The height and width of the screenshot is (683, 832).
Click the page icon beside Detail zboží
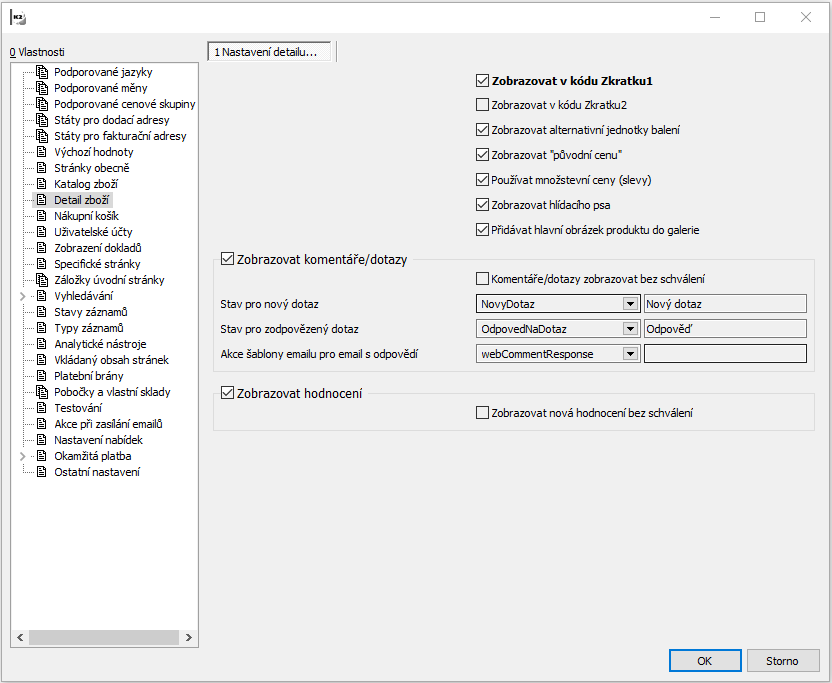coord(41,200)
